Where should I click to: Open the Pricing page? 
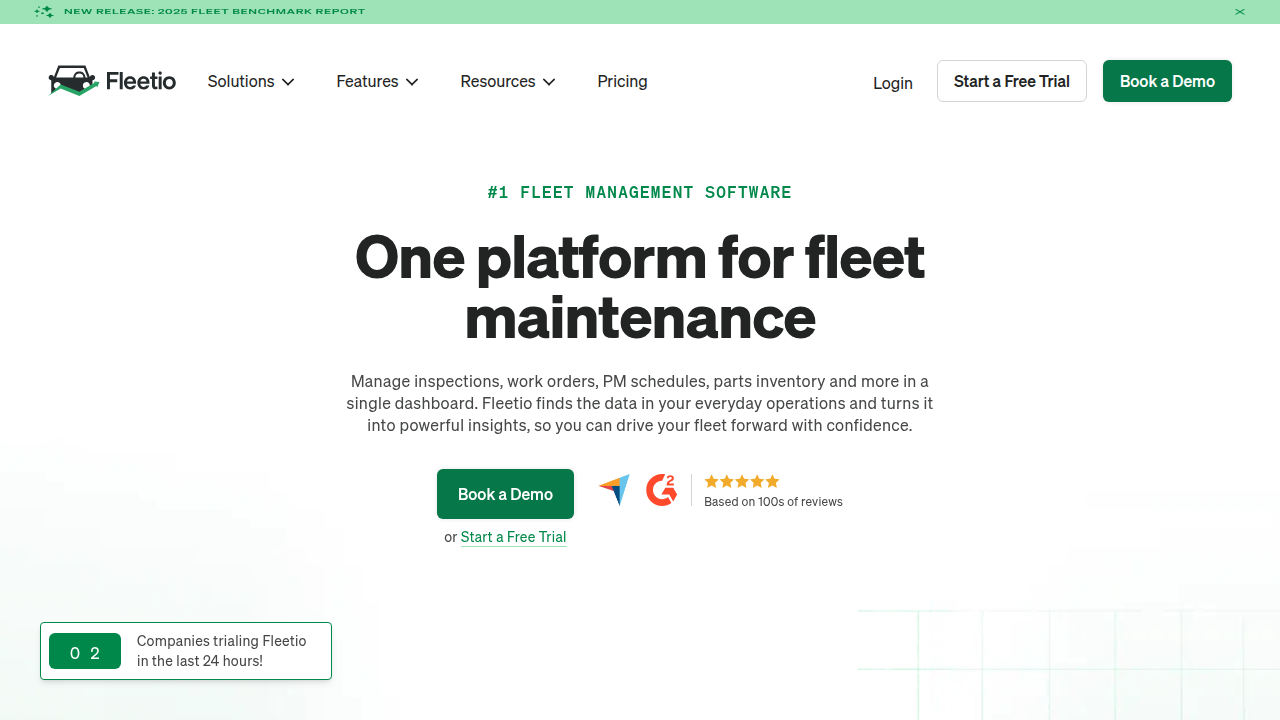[x=622, y=81]
